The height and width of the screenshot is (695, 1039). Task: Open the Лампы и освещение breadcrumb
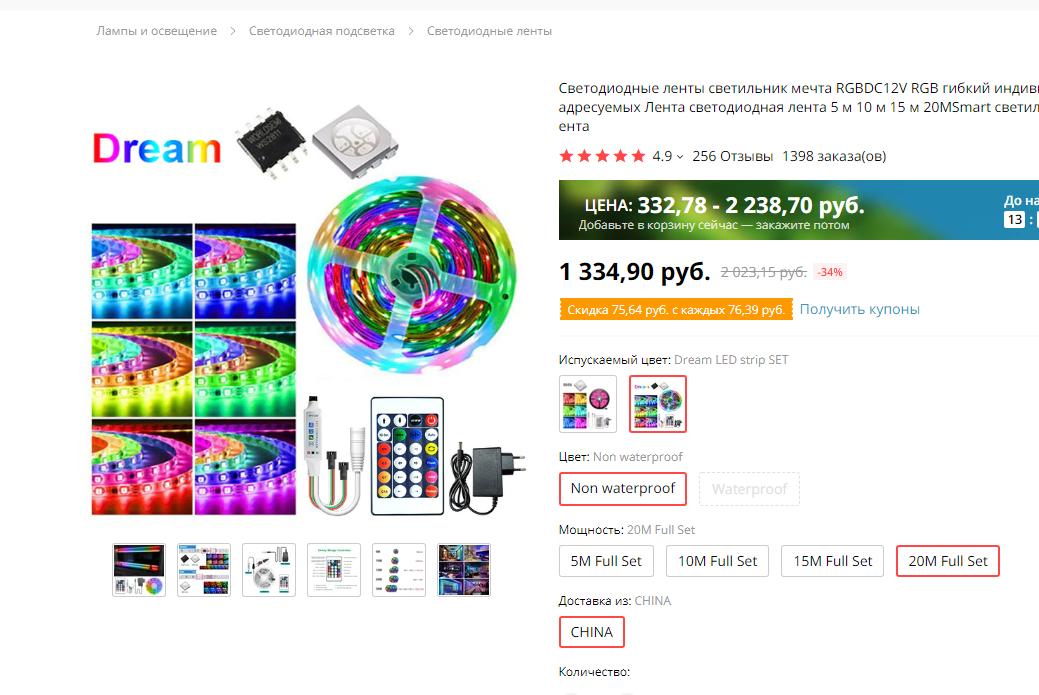coord(156,31)
